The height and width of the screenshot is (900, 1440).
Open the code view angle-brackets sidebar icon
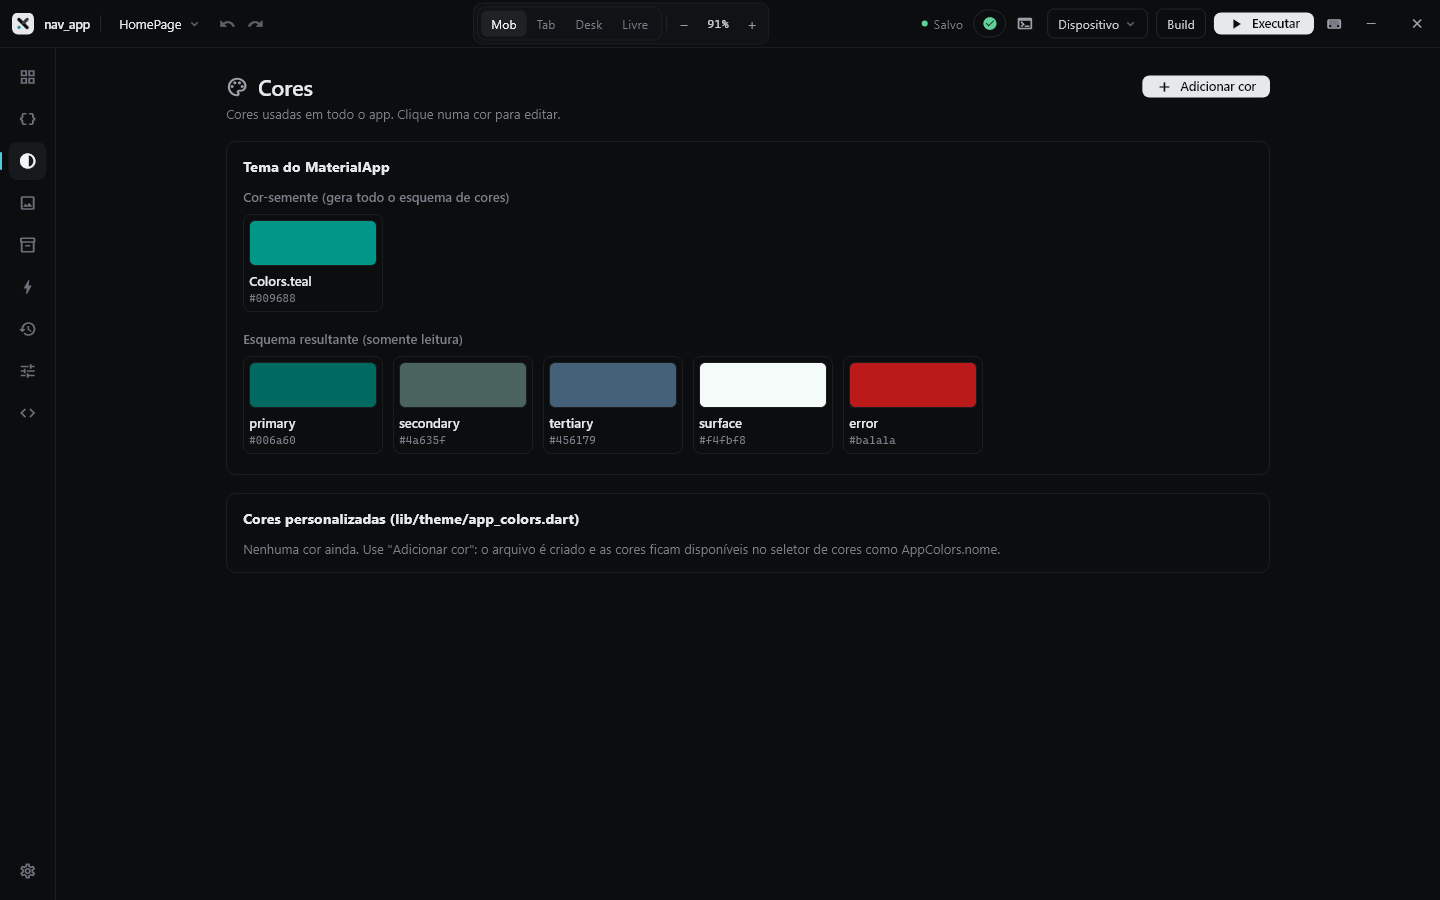click(x=28, y=413)
